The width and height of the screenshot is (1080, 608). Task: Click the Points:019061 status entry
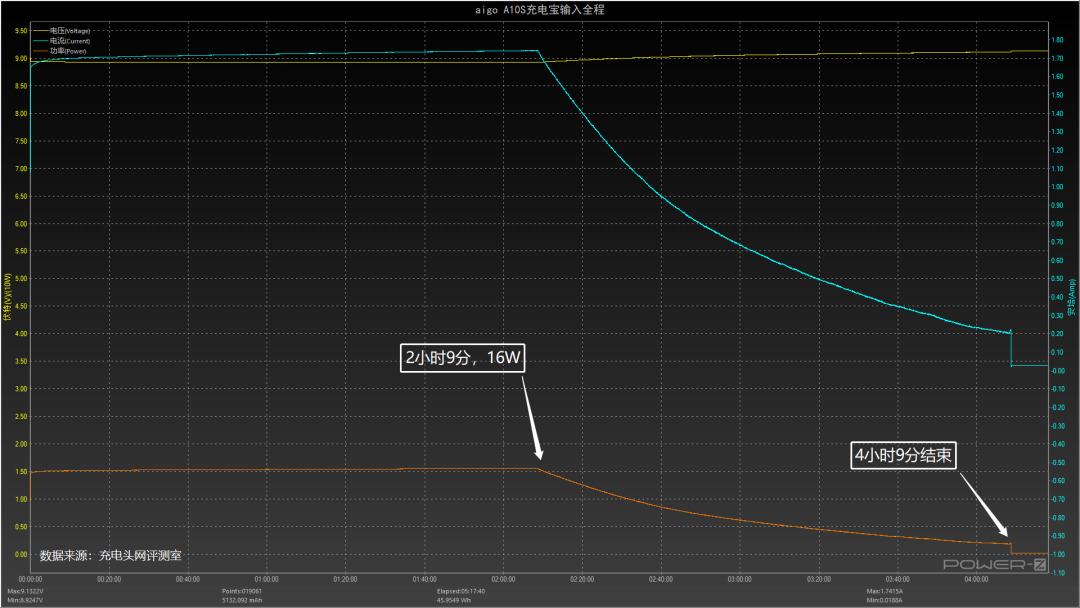242,591
